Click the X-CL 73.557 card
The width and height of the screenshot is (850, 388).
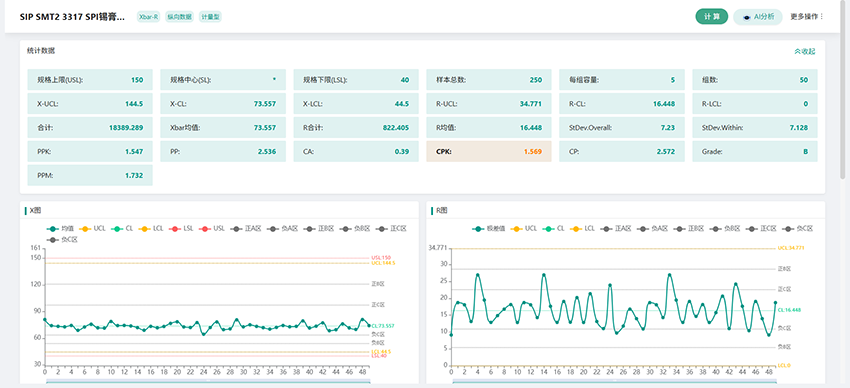point(223,104)
